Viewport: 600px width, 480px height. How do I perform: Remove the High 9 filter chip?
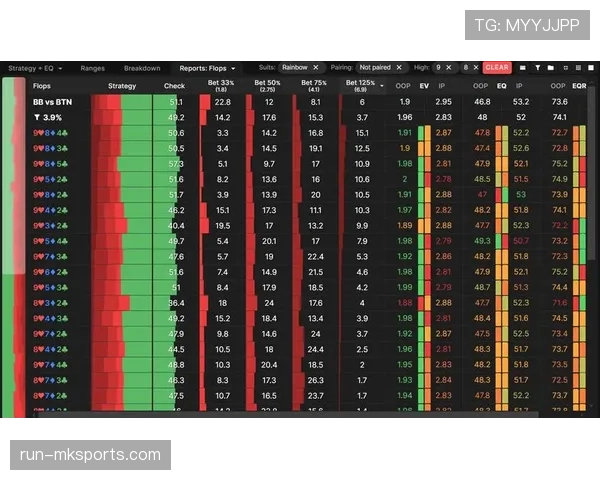[x=449, y=68]
